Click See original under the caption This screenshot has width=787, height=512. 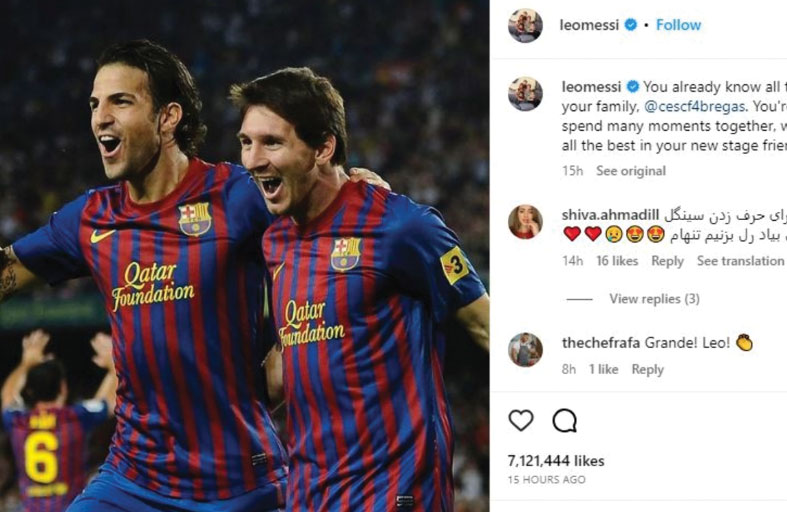tap(631, 171)
